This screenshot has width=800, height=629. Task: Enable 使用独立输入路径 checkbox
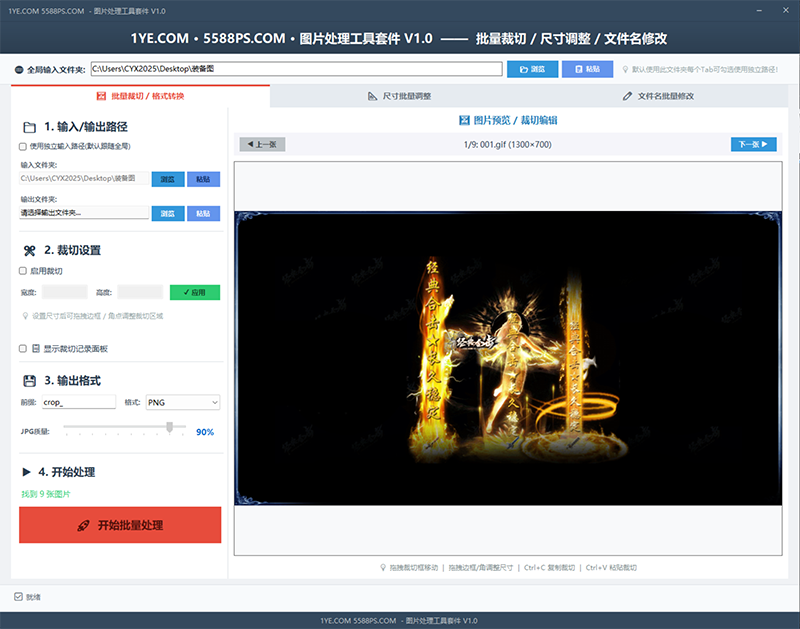(23, 146)
